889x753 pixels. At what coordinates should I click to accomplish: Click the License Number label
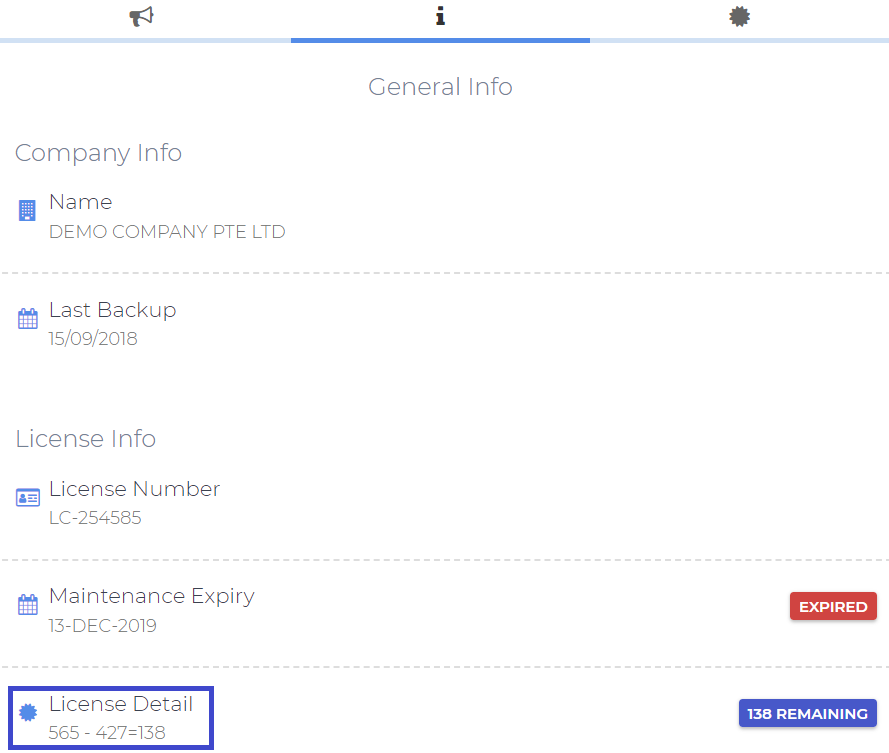(x=134, y=489)
